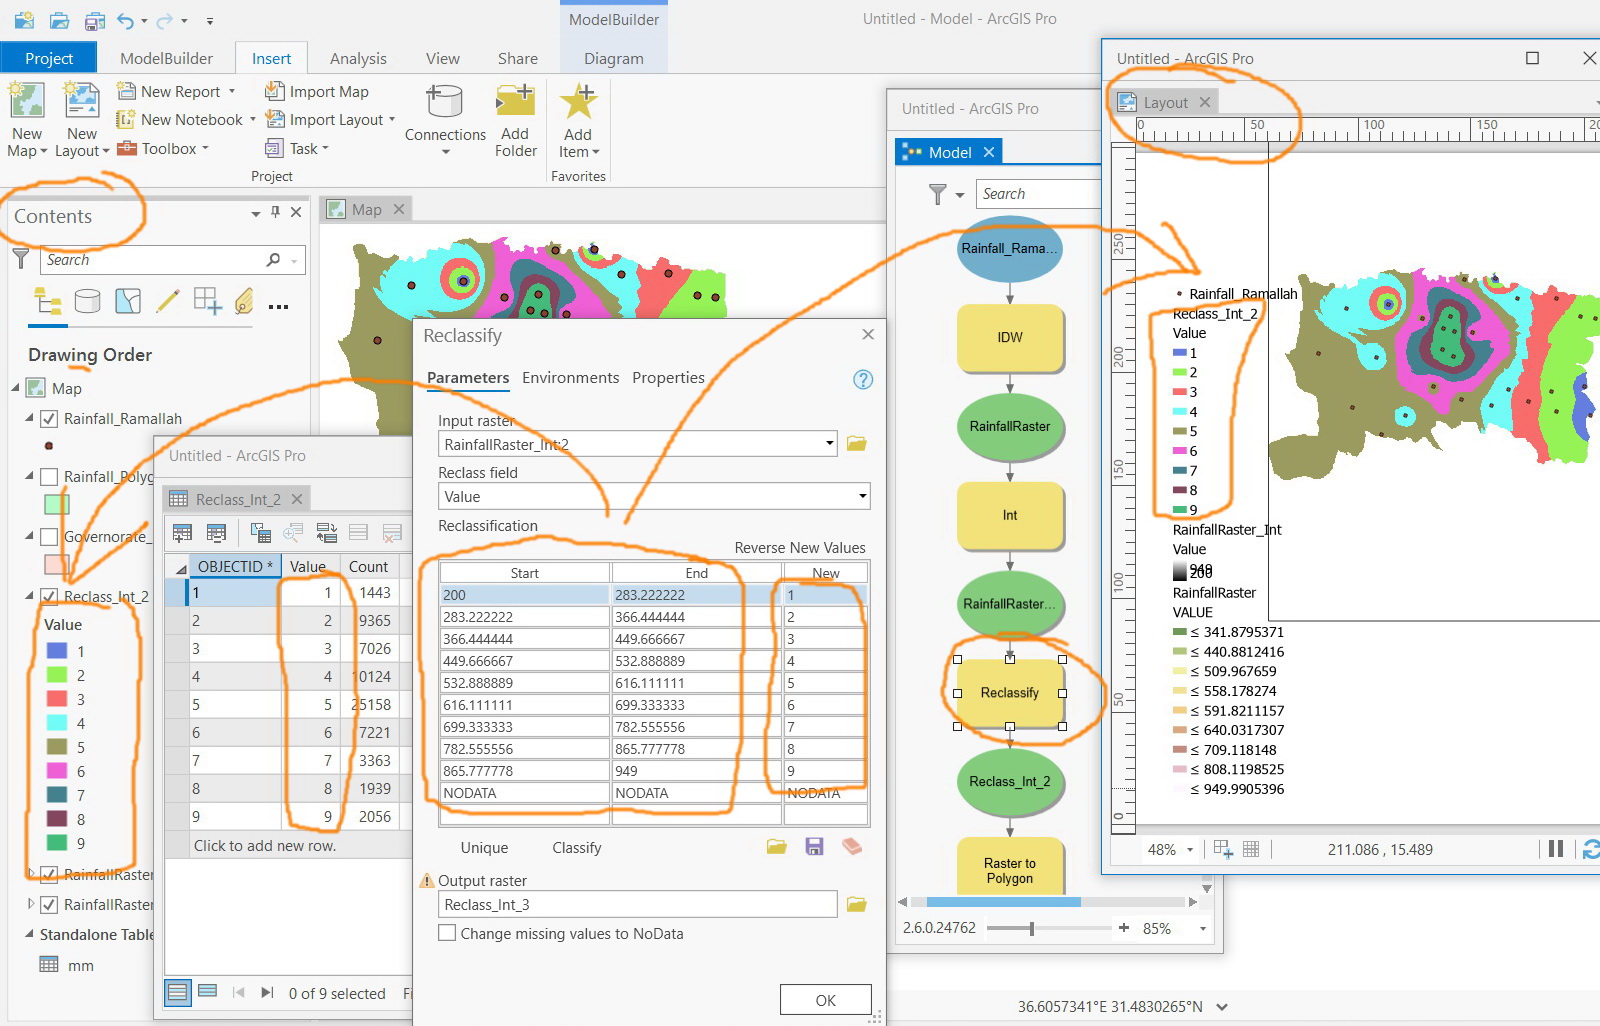Click the Undo arrow icon
Image resolution: width=1600 pixels, height=1026 pixels.
point(125,20)
